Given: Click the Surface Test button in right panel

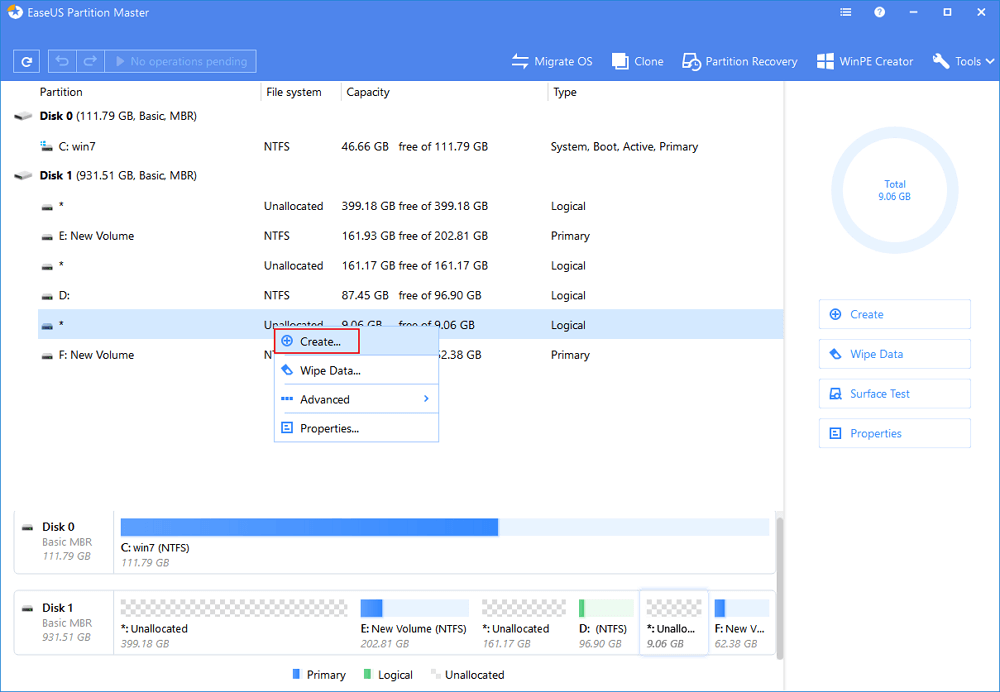Looking at the screenshot, I should point(894,394).
